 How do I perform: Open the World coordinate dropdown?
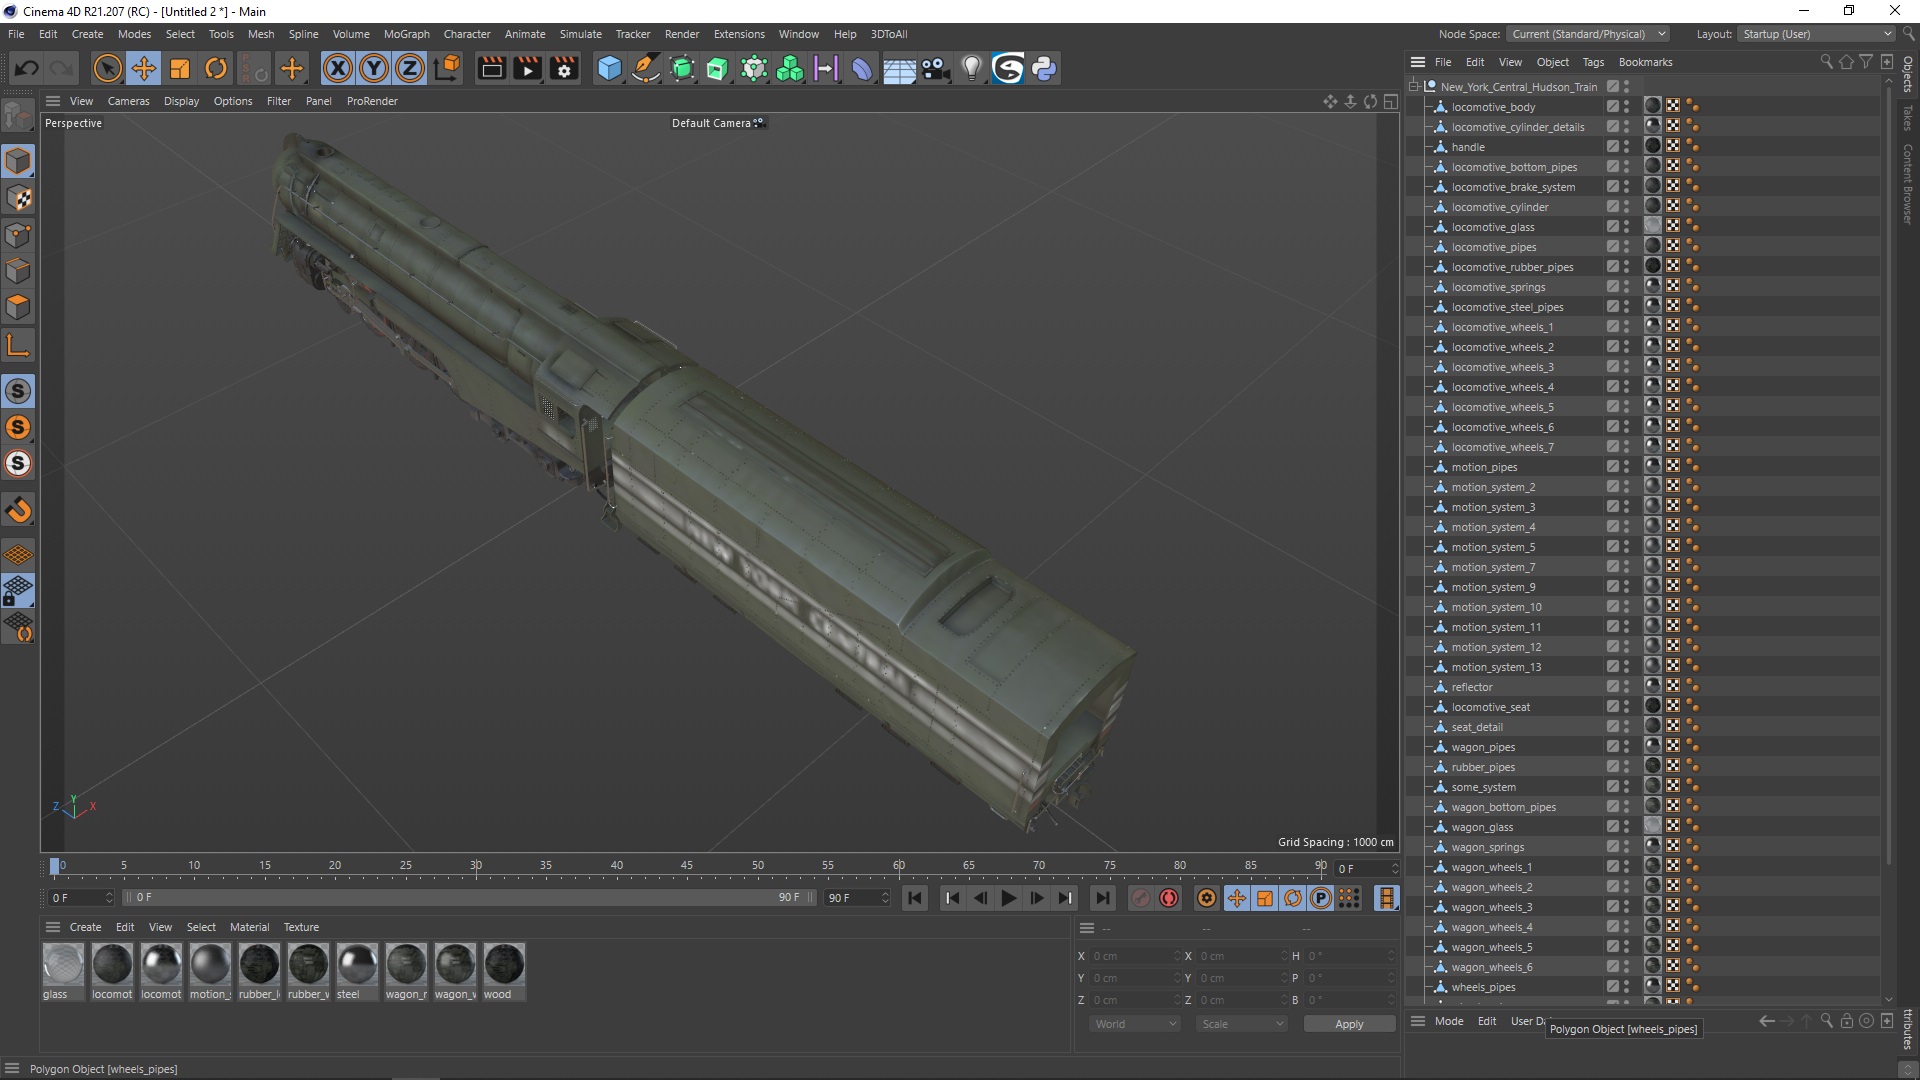coord(1135,1024)
